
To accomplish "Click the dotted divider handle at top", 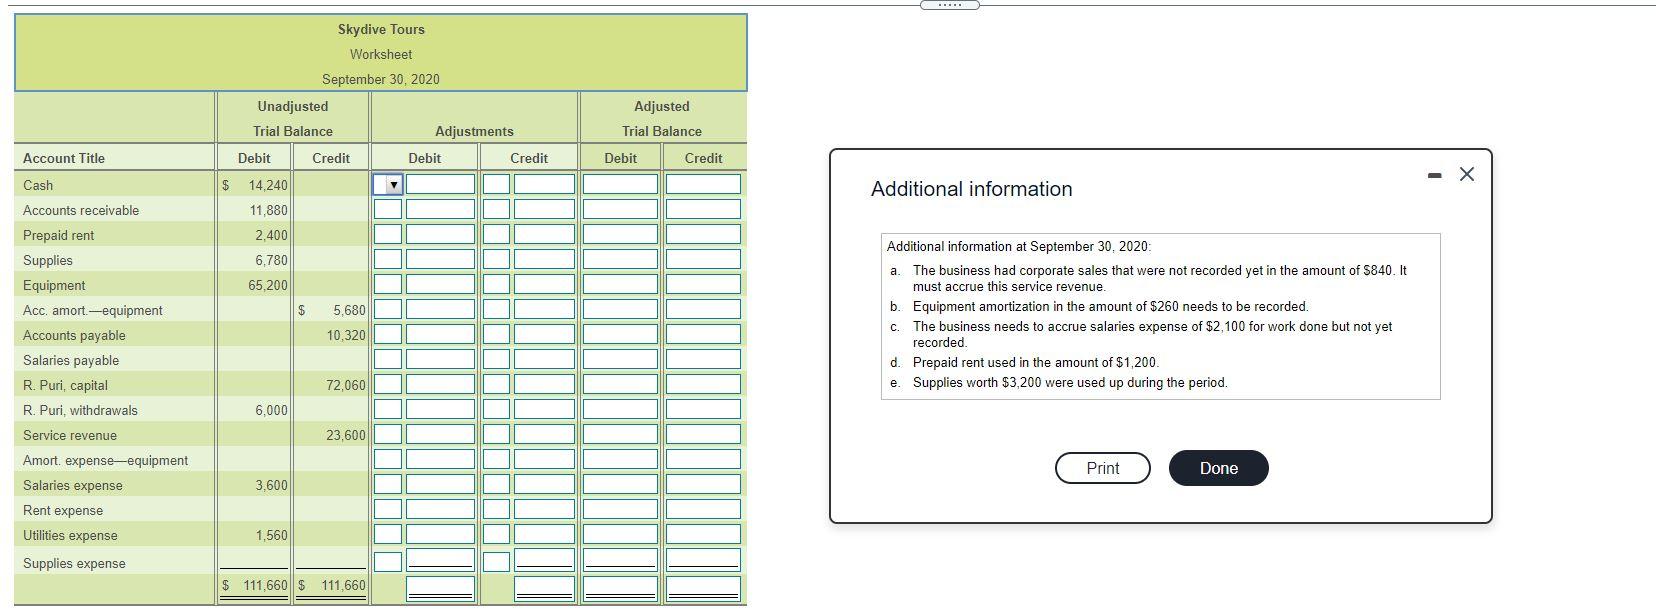I will click(x=949, y=5).
